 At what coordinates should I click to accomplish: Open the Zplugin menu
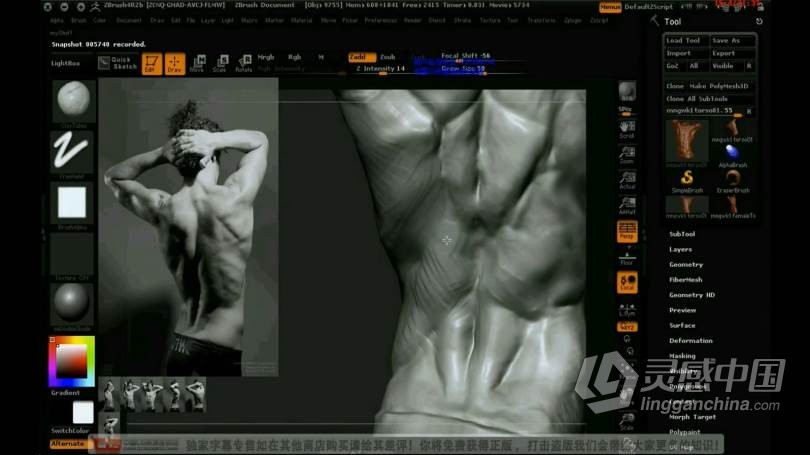coord(572,21)
